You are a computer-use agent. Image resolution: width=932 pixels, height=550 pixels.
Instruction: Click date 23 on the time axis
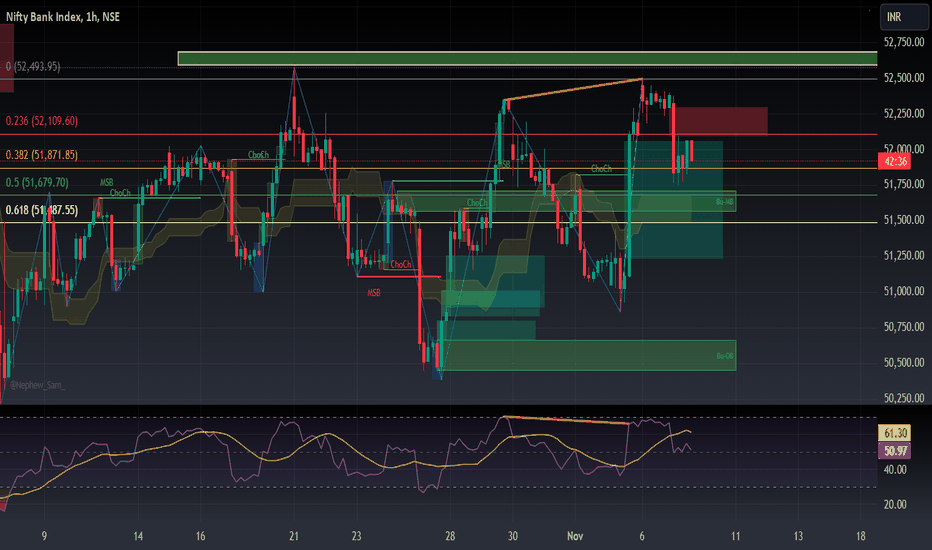click(x=356, y=536)
